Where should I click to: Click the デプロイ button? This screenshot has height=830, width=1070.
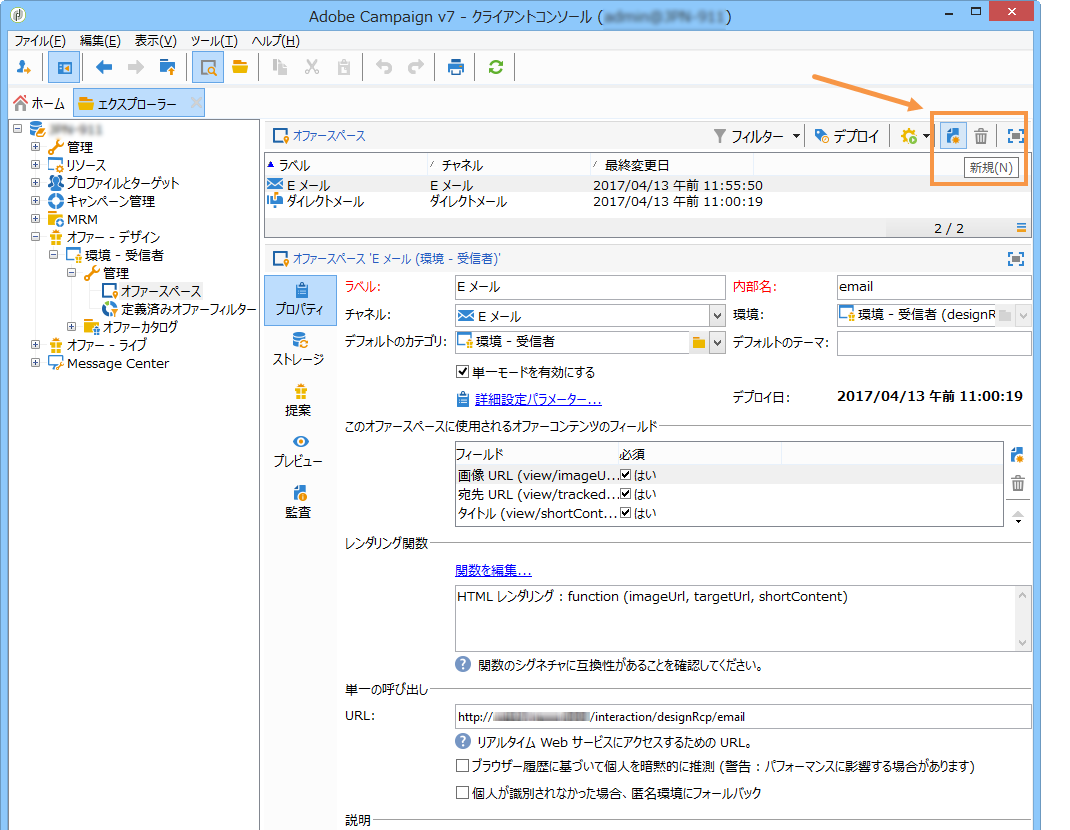click(847, 136)
